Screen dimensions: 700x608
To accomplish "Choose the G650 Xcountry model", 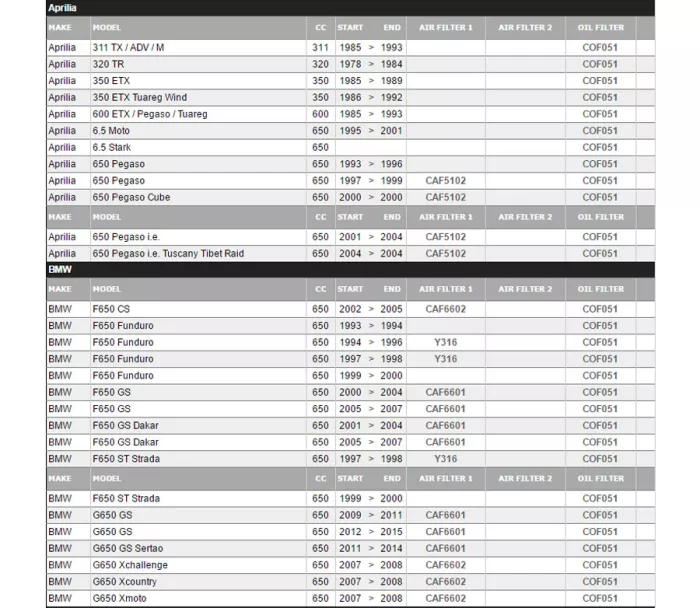I will [x=126, y=581].
